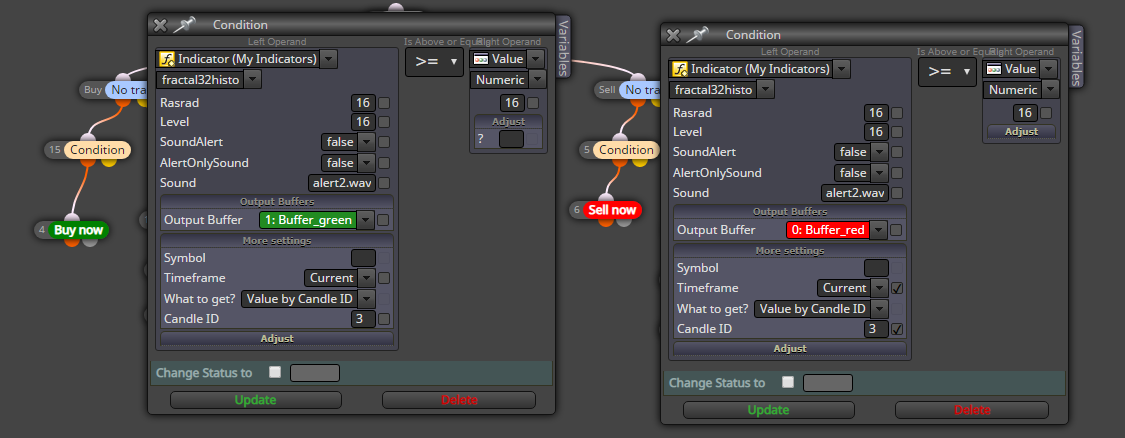
Task: Click Delete button in left Condition panel
Action: (x=458, y=400)
